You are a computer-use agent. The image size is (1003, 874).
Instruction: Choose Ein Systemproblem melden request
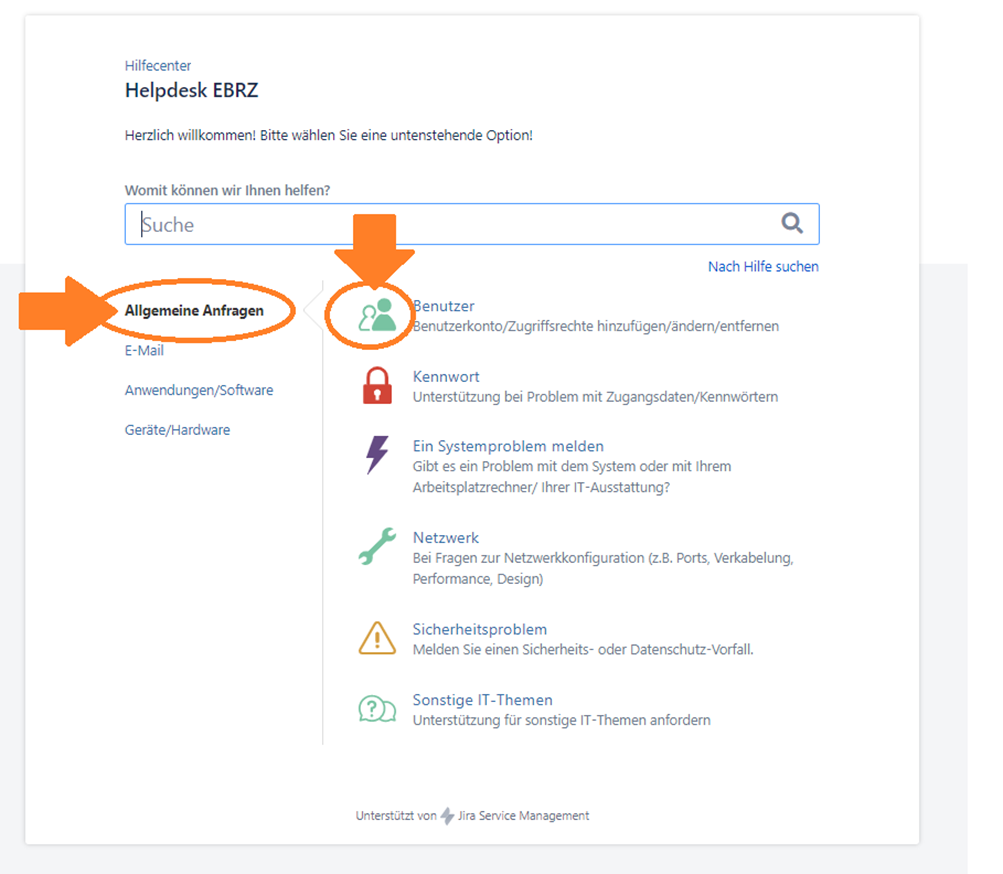(x=508, y=446)
